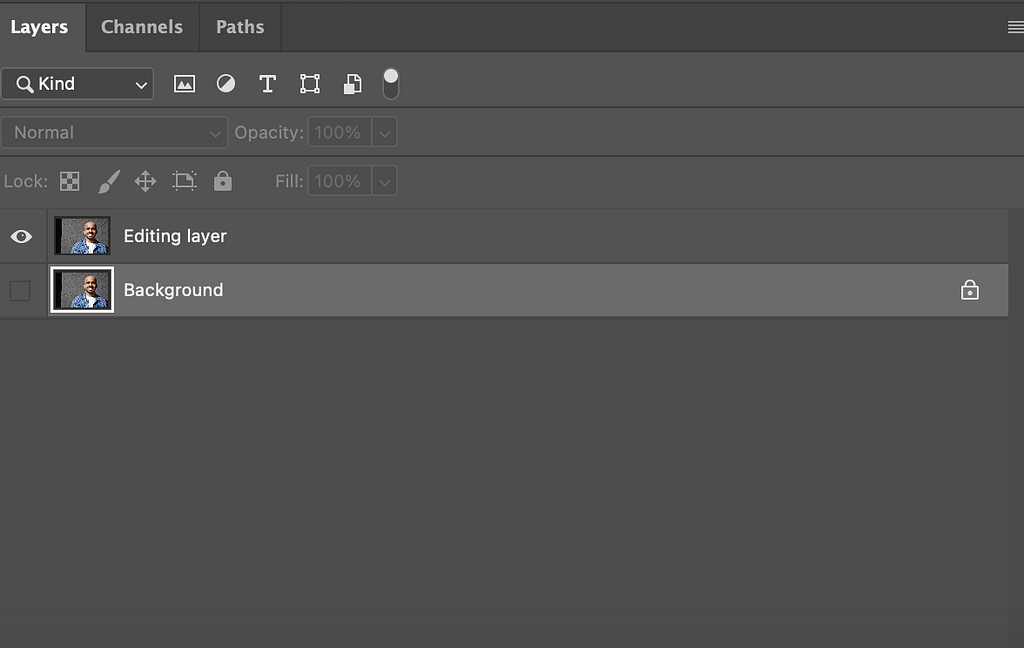Select the Editing layer thumbnail
Image resolution: width=1024 pixels, height=648 pixels.
(x=83, y=236)
